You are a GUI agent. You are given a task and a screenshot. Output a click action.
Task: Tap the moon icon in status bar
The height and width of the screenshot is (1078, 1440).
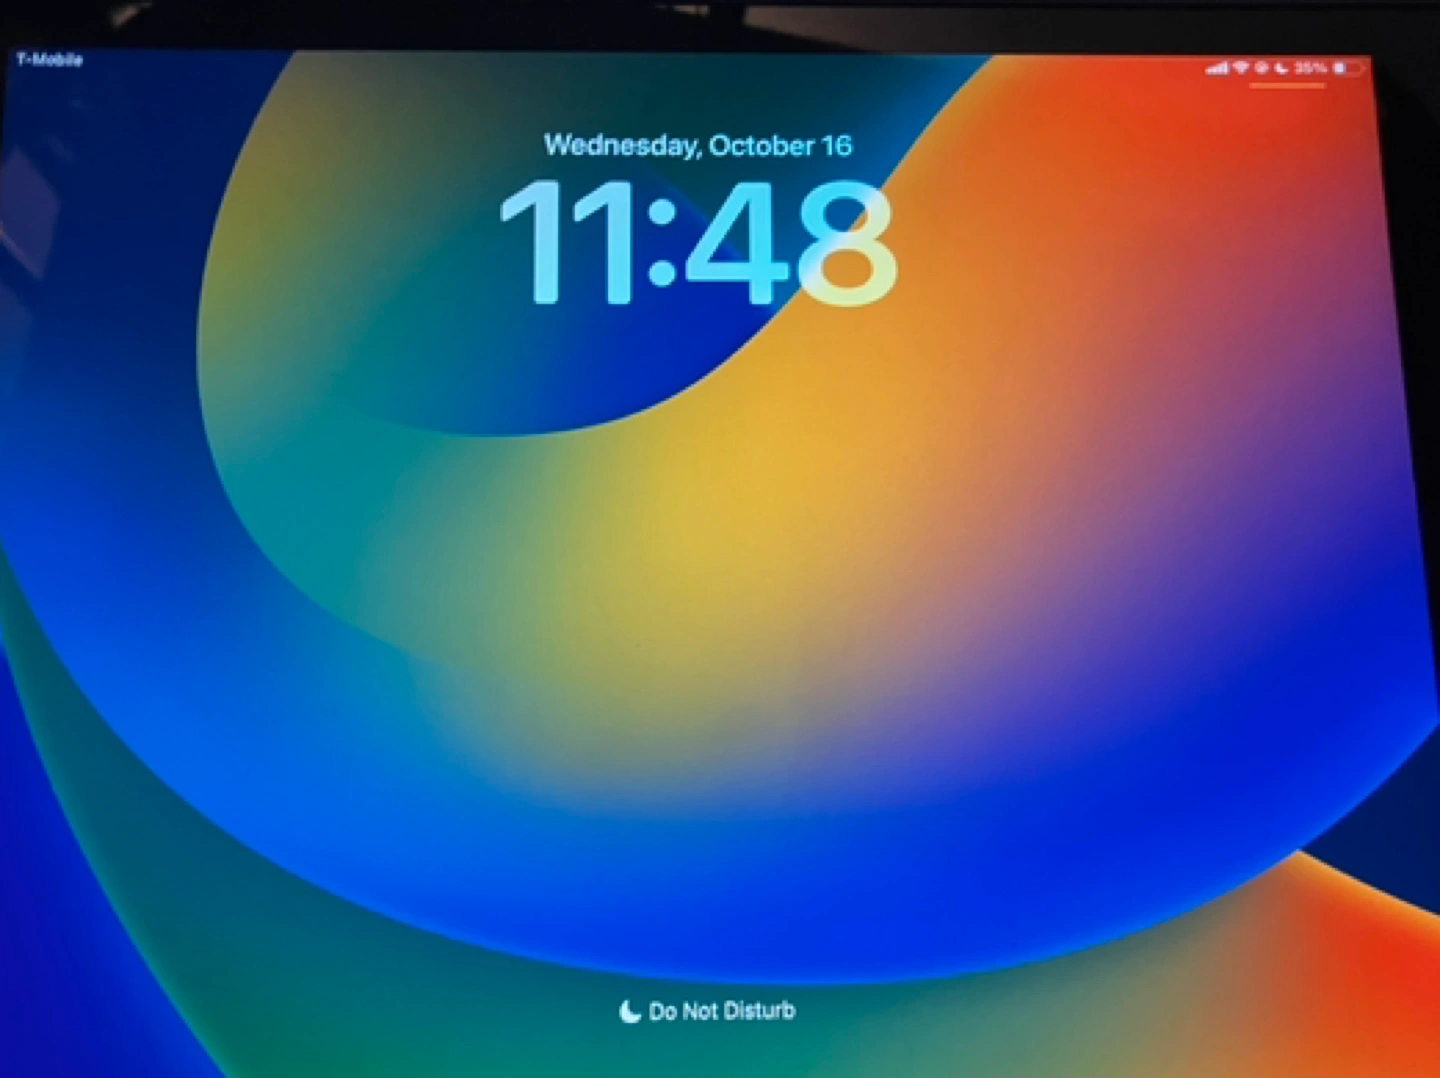click(x=1281, y=68)
